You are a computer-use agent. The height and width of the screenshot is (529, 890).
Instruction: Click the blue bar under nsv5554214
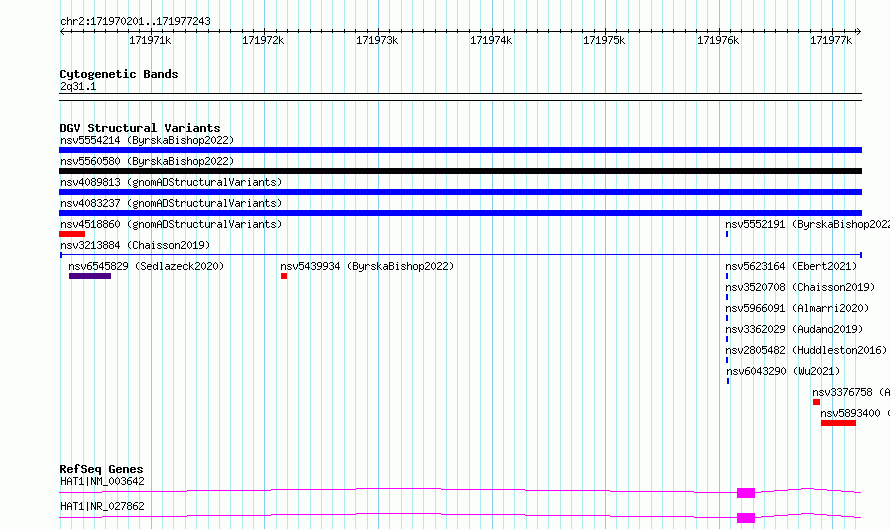pyautogui.click(x=460, y=150)
